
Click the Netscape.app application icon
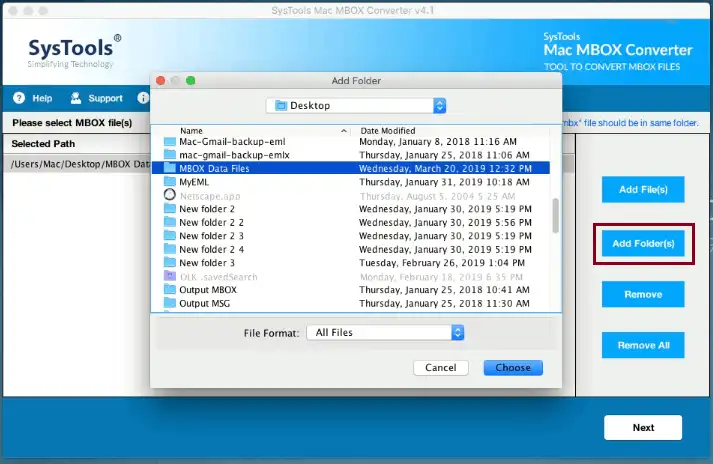170,195
